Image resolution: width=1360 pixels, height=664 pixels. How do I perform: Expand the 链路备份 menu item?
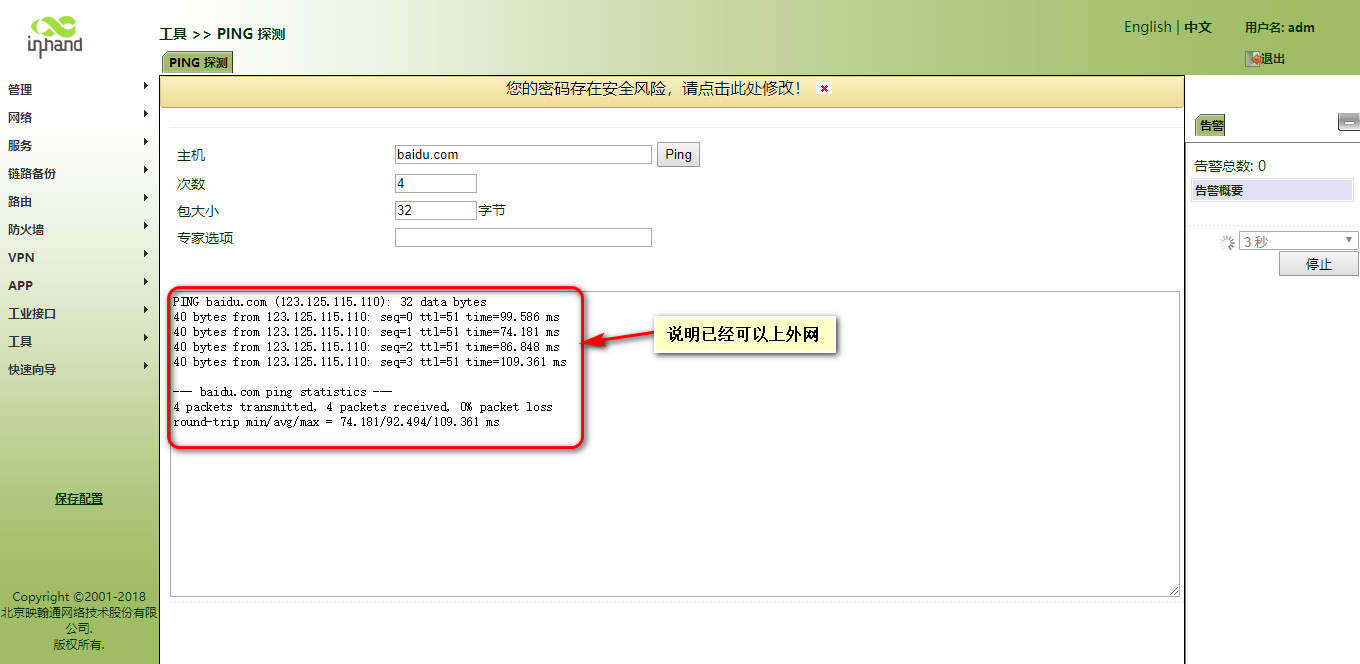click(x=32, y=173)
